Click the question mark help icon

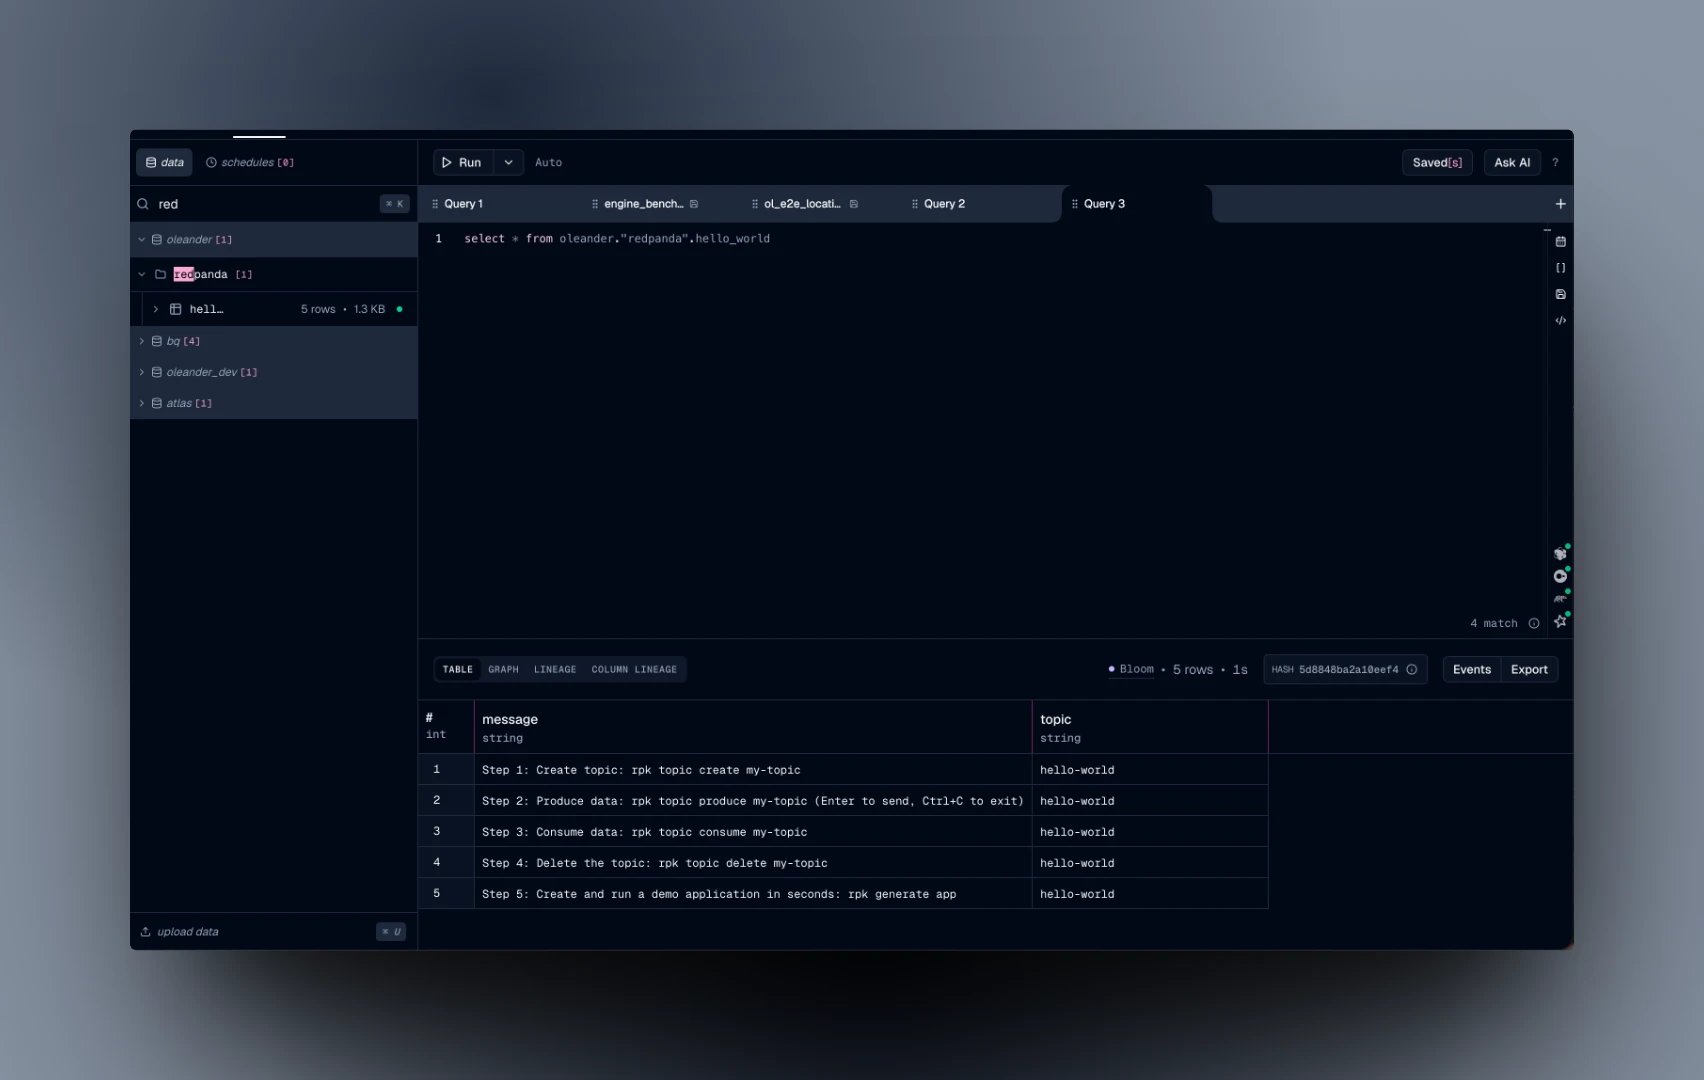coord(1554,162)
